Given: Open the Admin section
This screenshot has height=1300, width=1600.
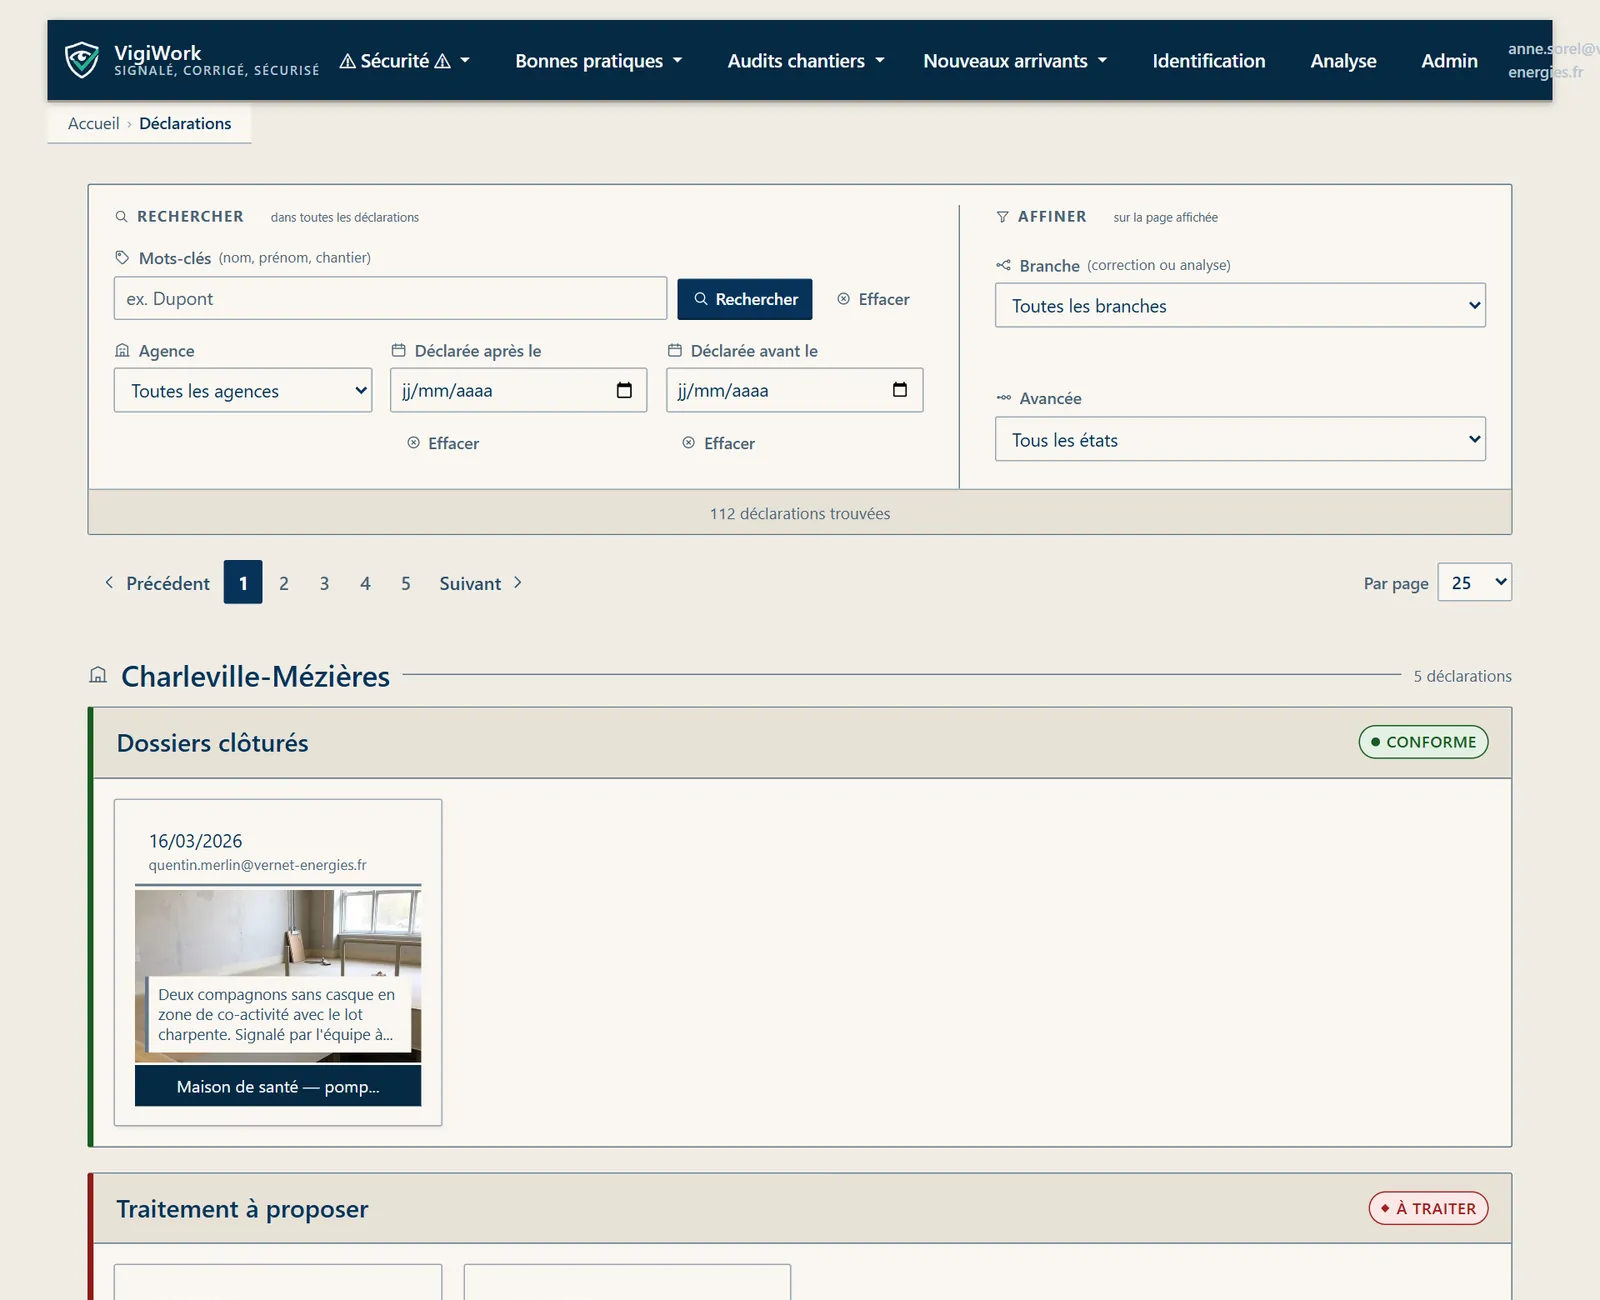Looking at the screenshot, I should coord(1449,61).
